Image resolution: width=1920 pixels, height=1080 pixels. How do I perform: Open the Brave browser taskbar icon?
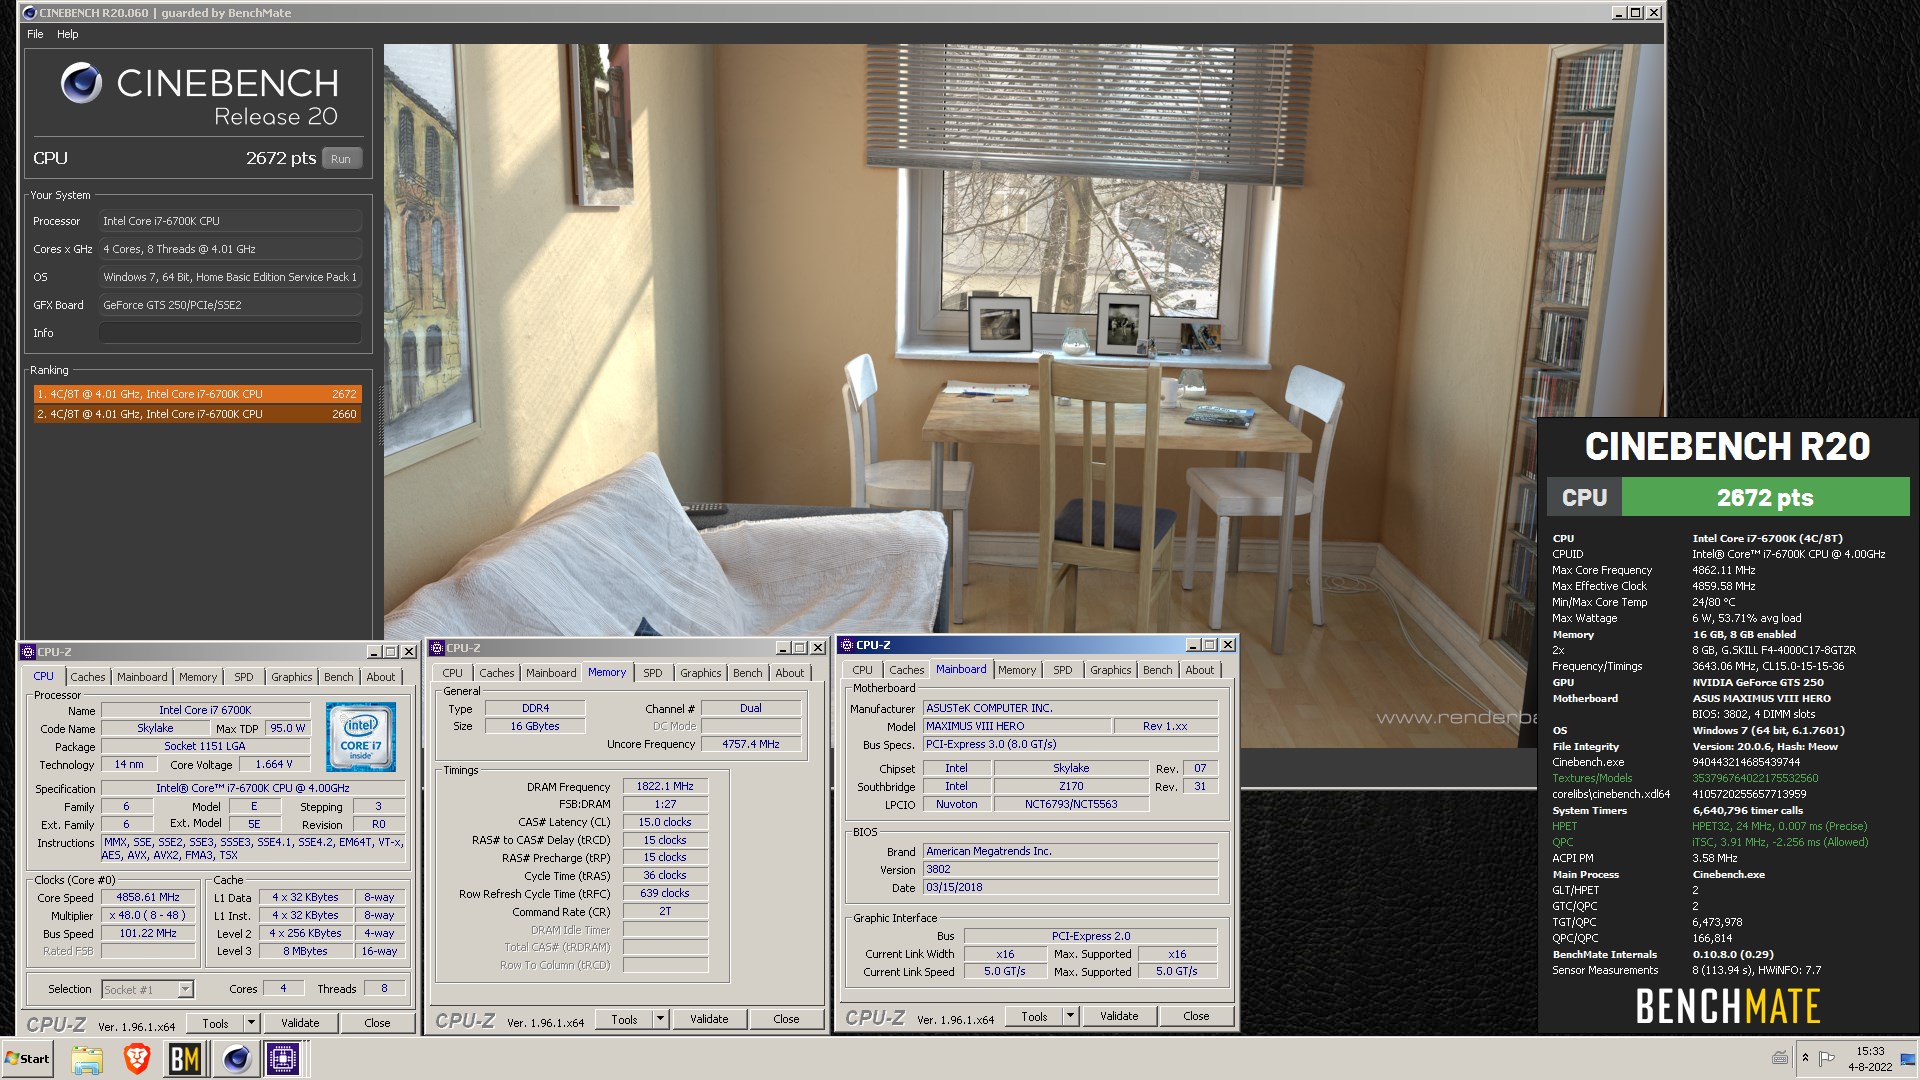tap(136, 1058)
